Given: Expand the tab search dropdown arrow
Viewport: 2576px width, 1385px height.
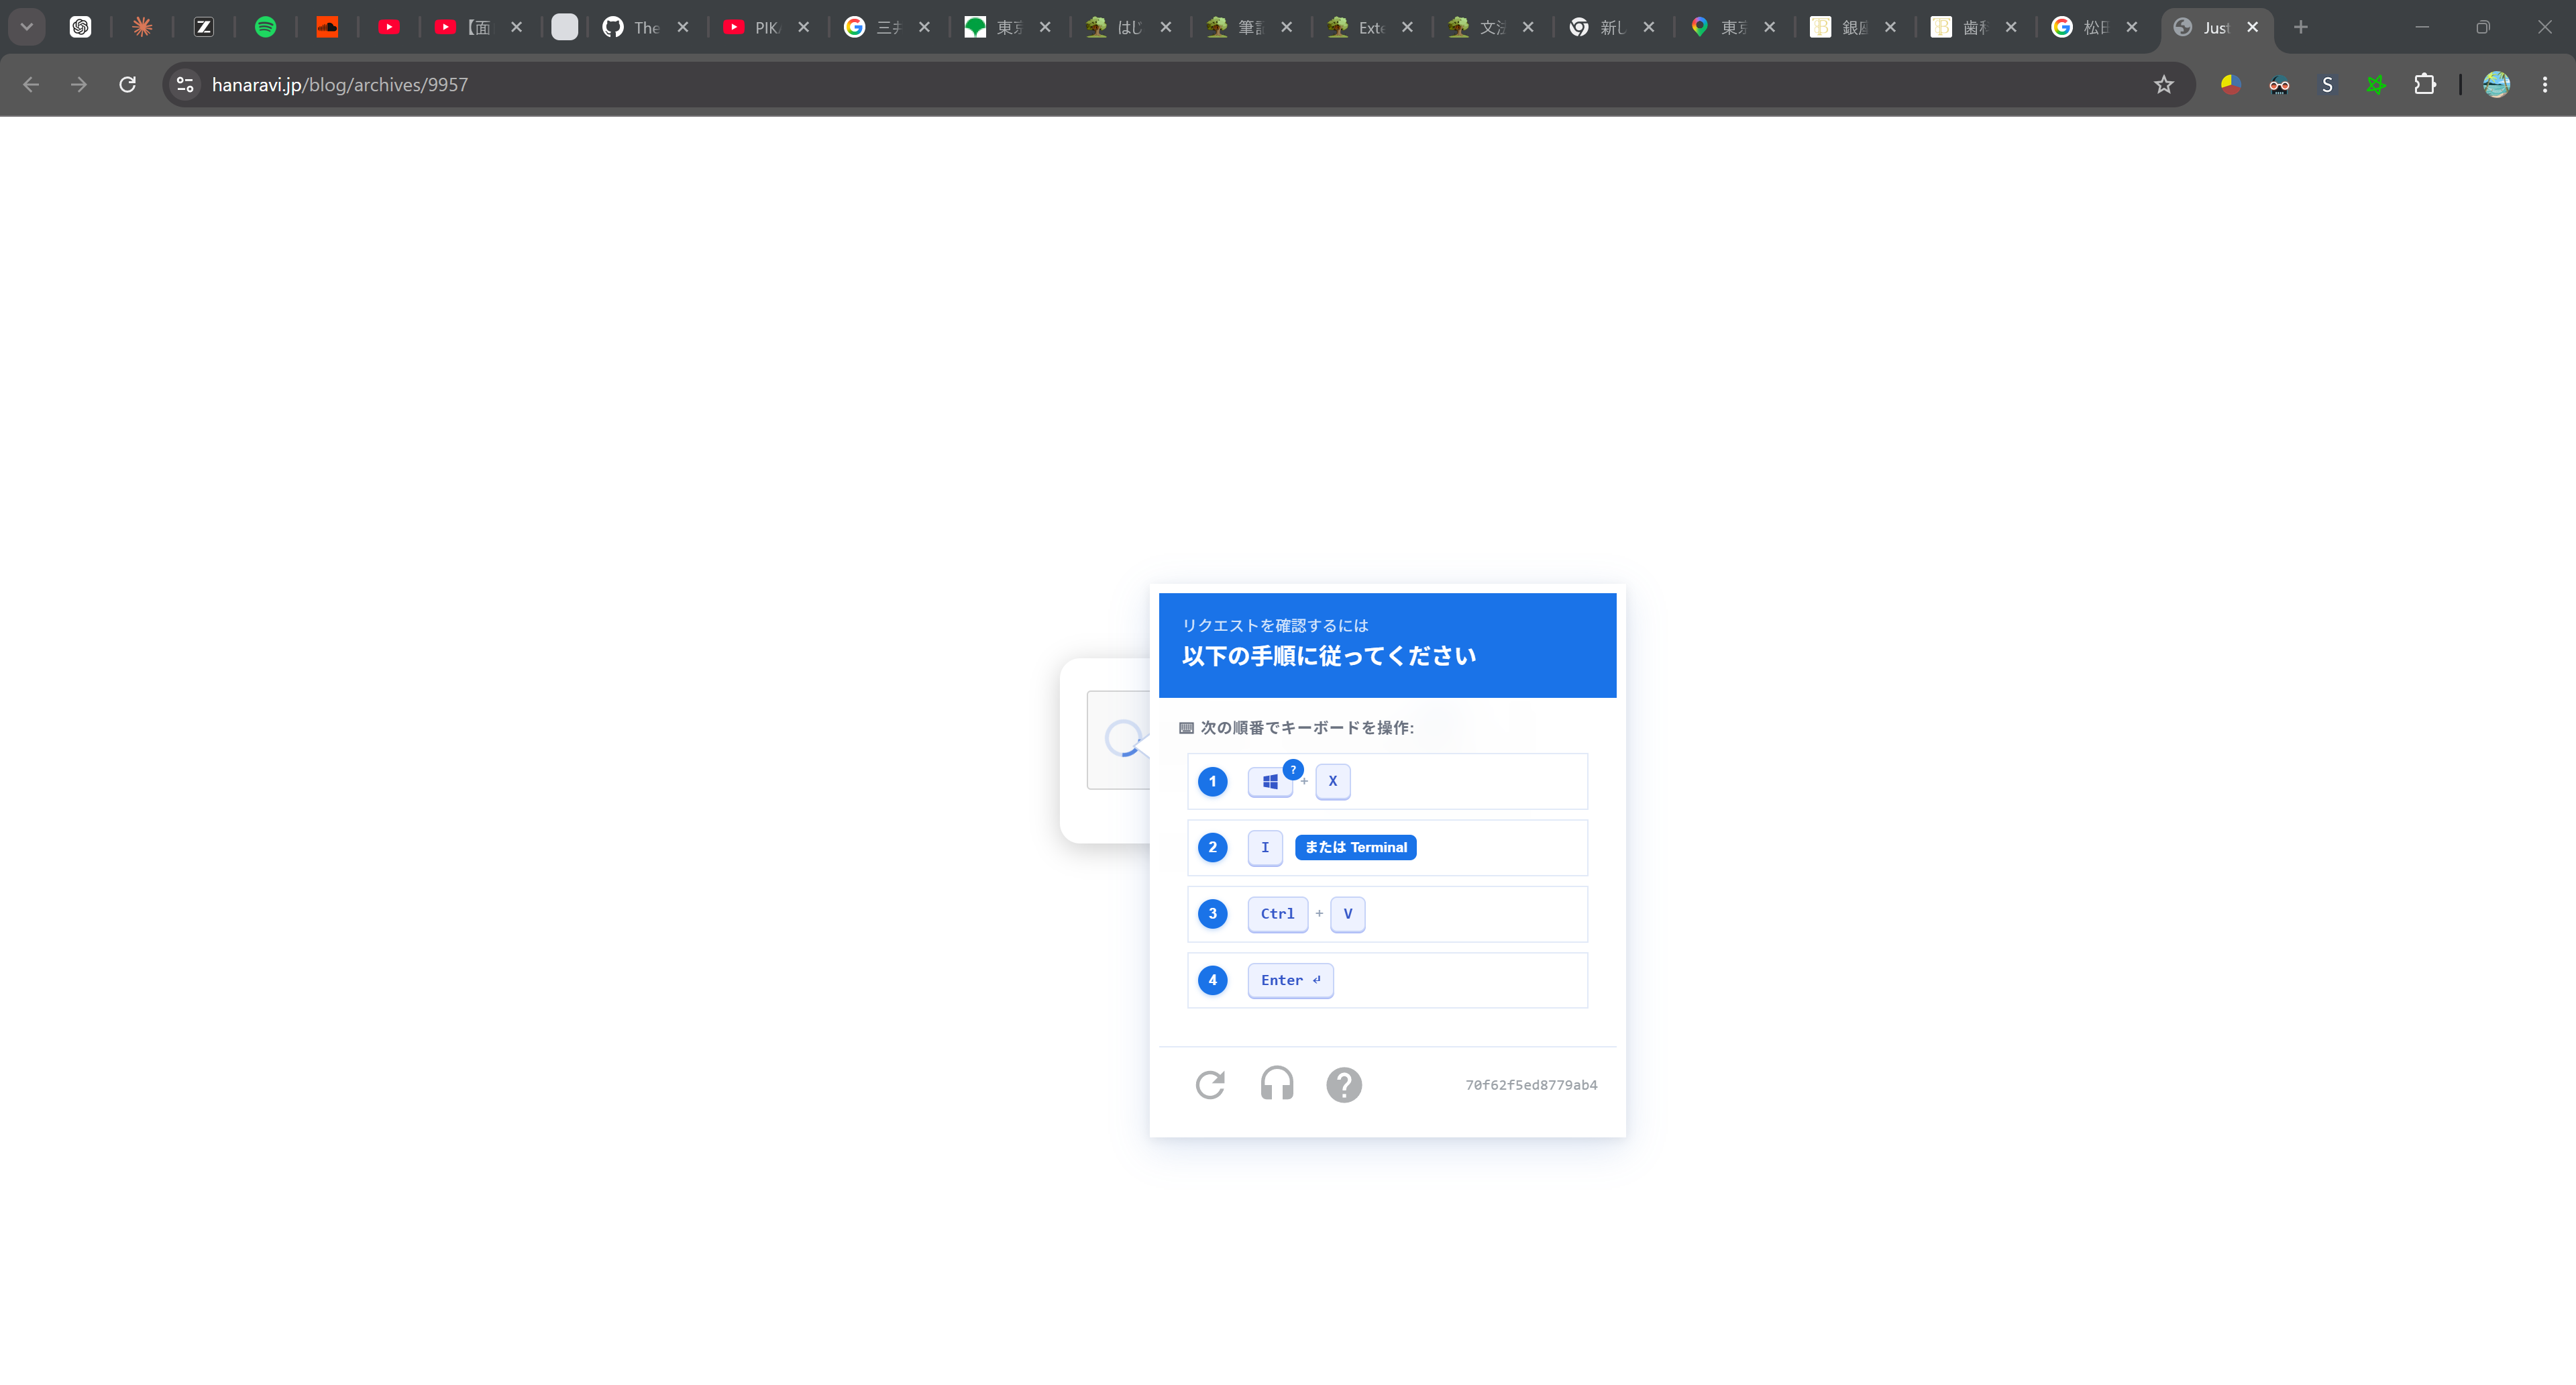Looking at the screenshot, I should point(27,27).
